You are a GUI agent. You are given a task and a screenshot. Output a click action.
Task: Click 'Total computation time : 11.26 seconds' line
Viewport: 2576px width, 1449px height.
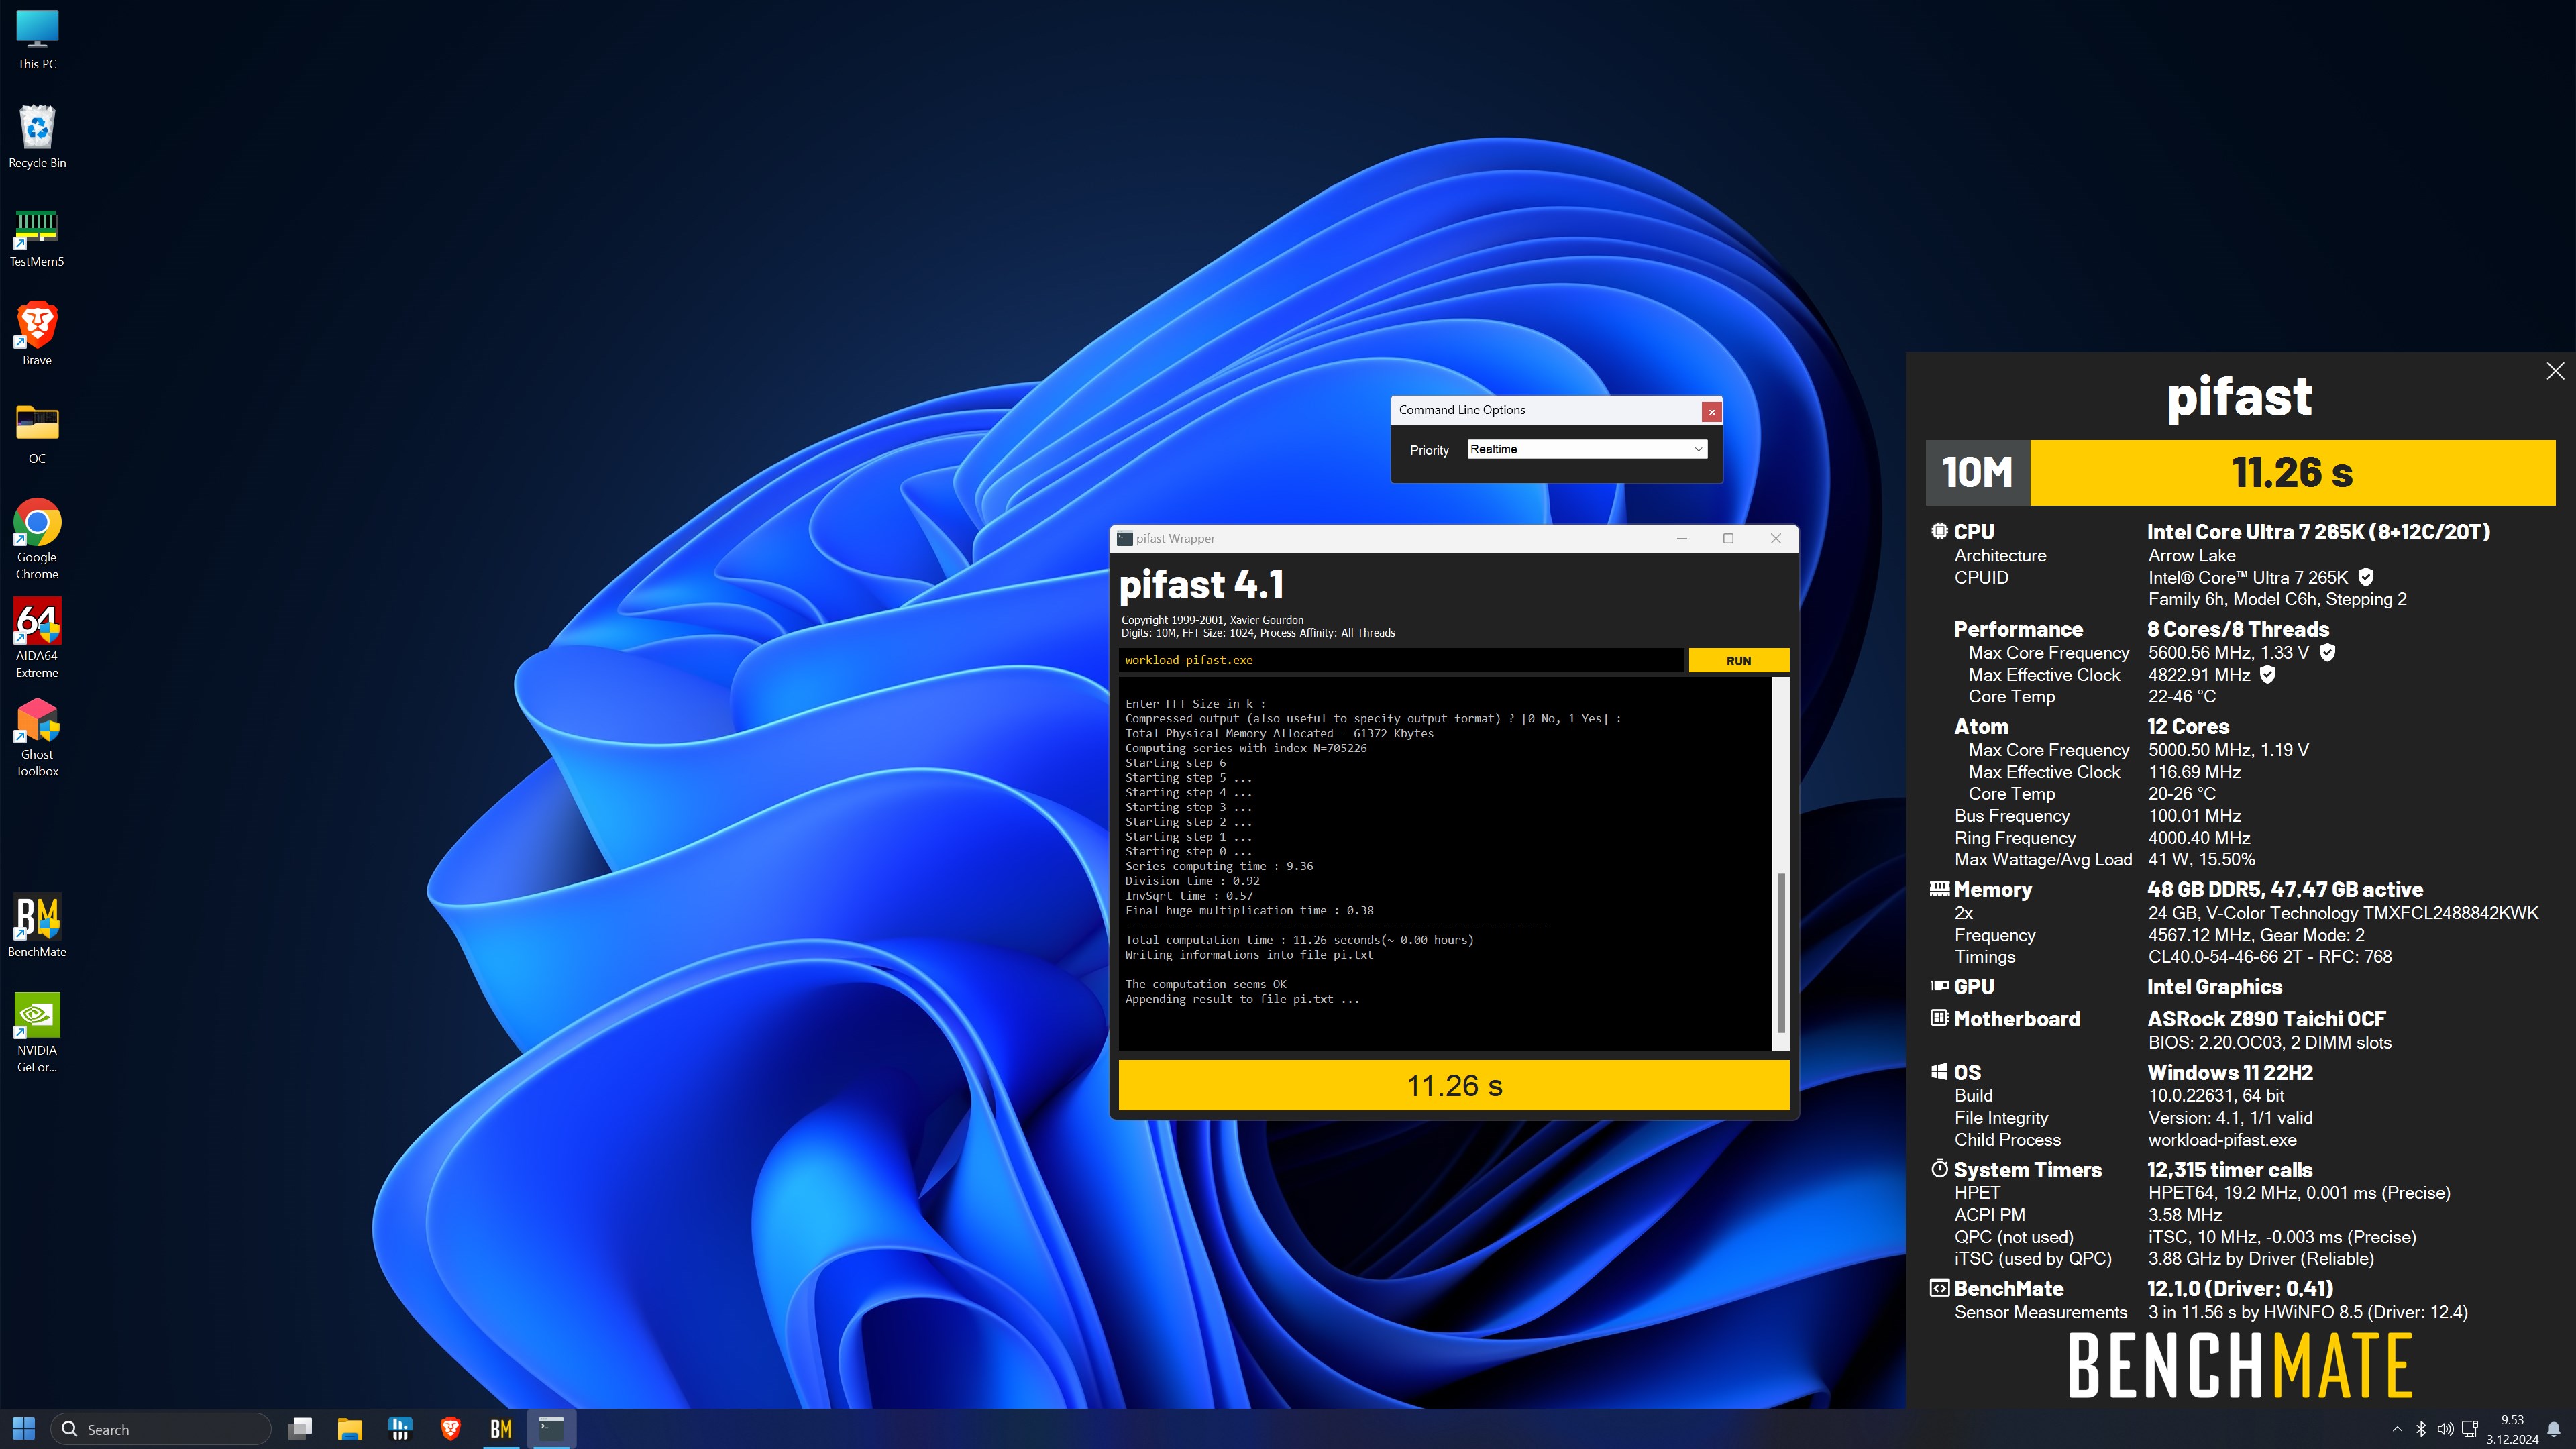1299,940
